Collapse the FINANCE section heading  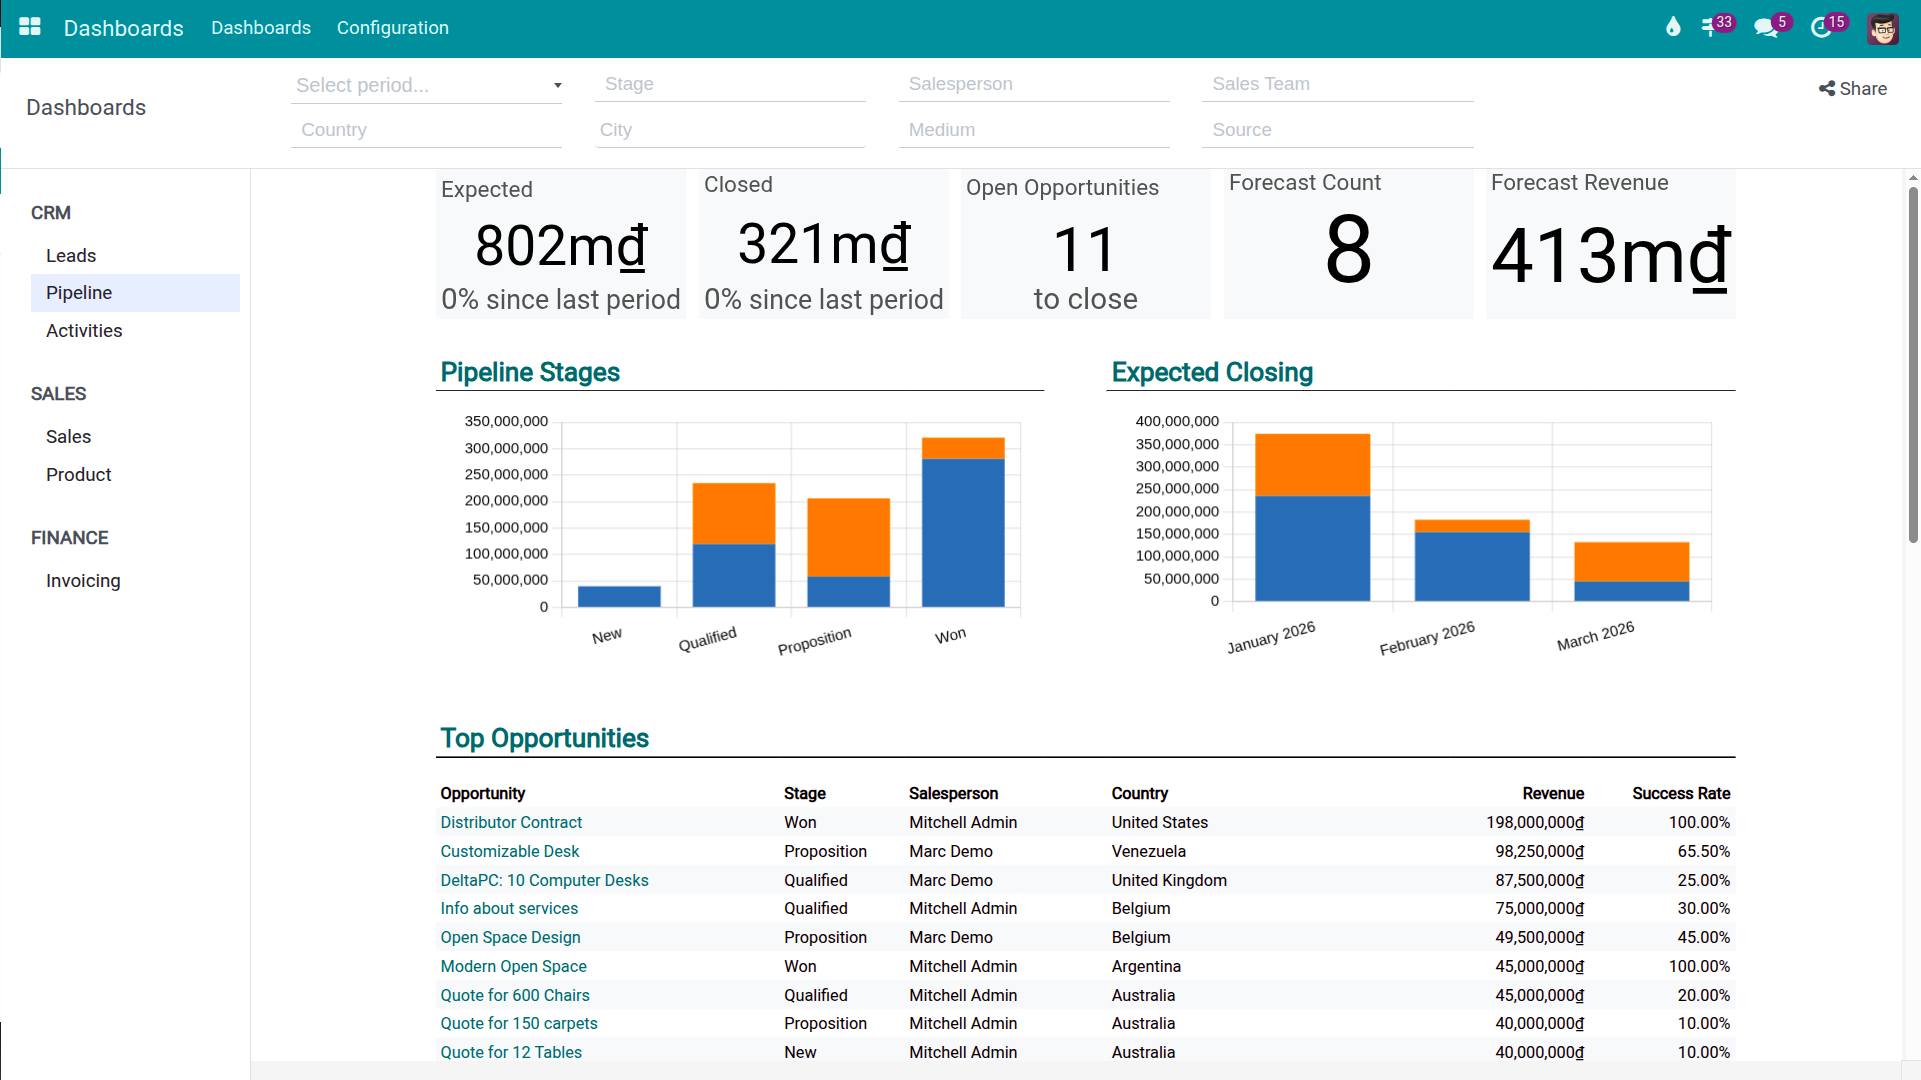(68, 537)
